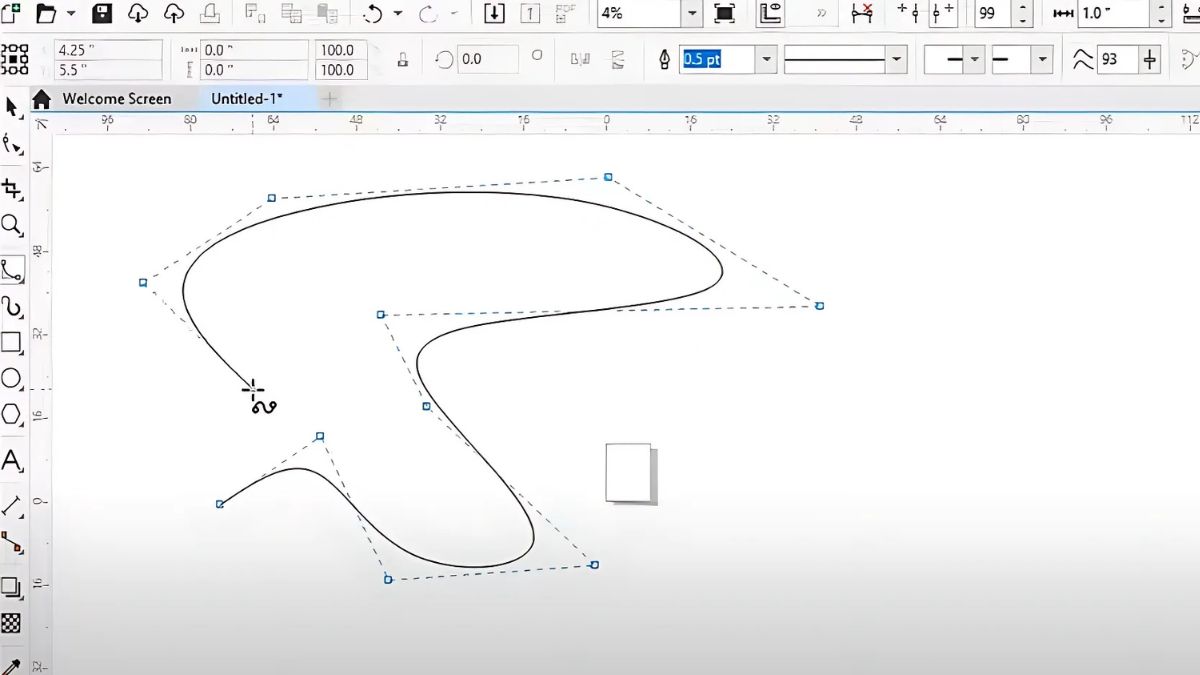This screenshot has width=1200, height=675.
Task: Select the Parallel Dimension tool
Action: pyautogui.click(x=12, y=505)
